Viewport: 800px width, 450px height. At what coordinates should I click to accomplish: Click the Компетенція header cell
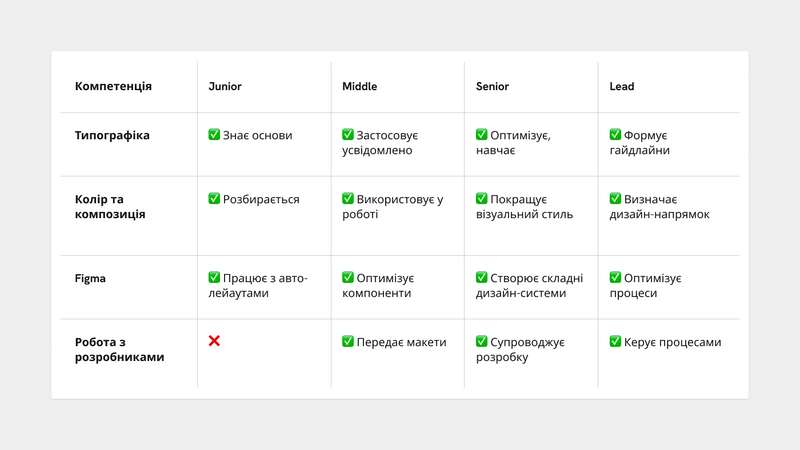[x=113, y=86]
